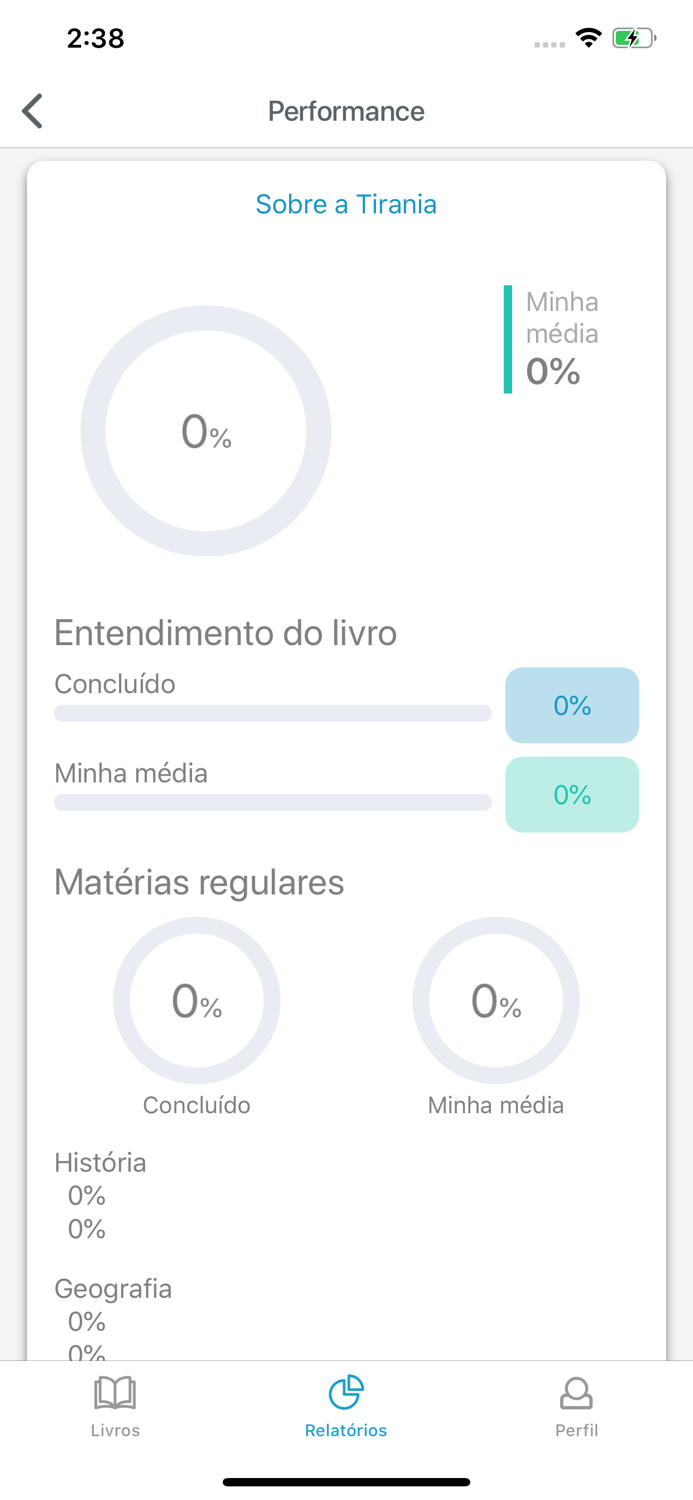This screenshot has width=693, height=1500.
Task: Tap the blue 0% Concluído badge
Action: coord(572,705)
